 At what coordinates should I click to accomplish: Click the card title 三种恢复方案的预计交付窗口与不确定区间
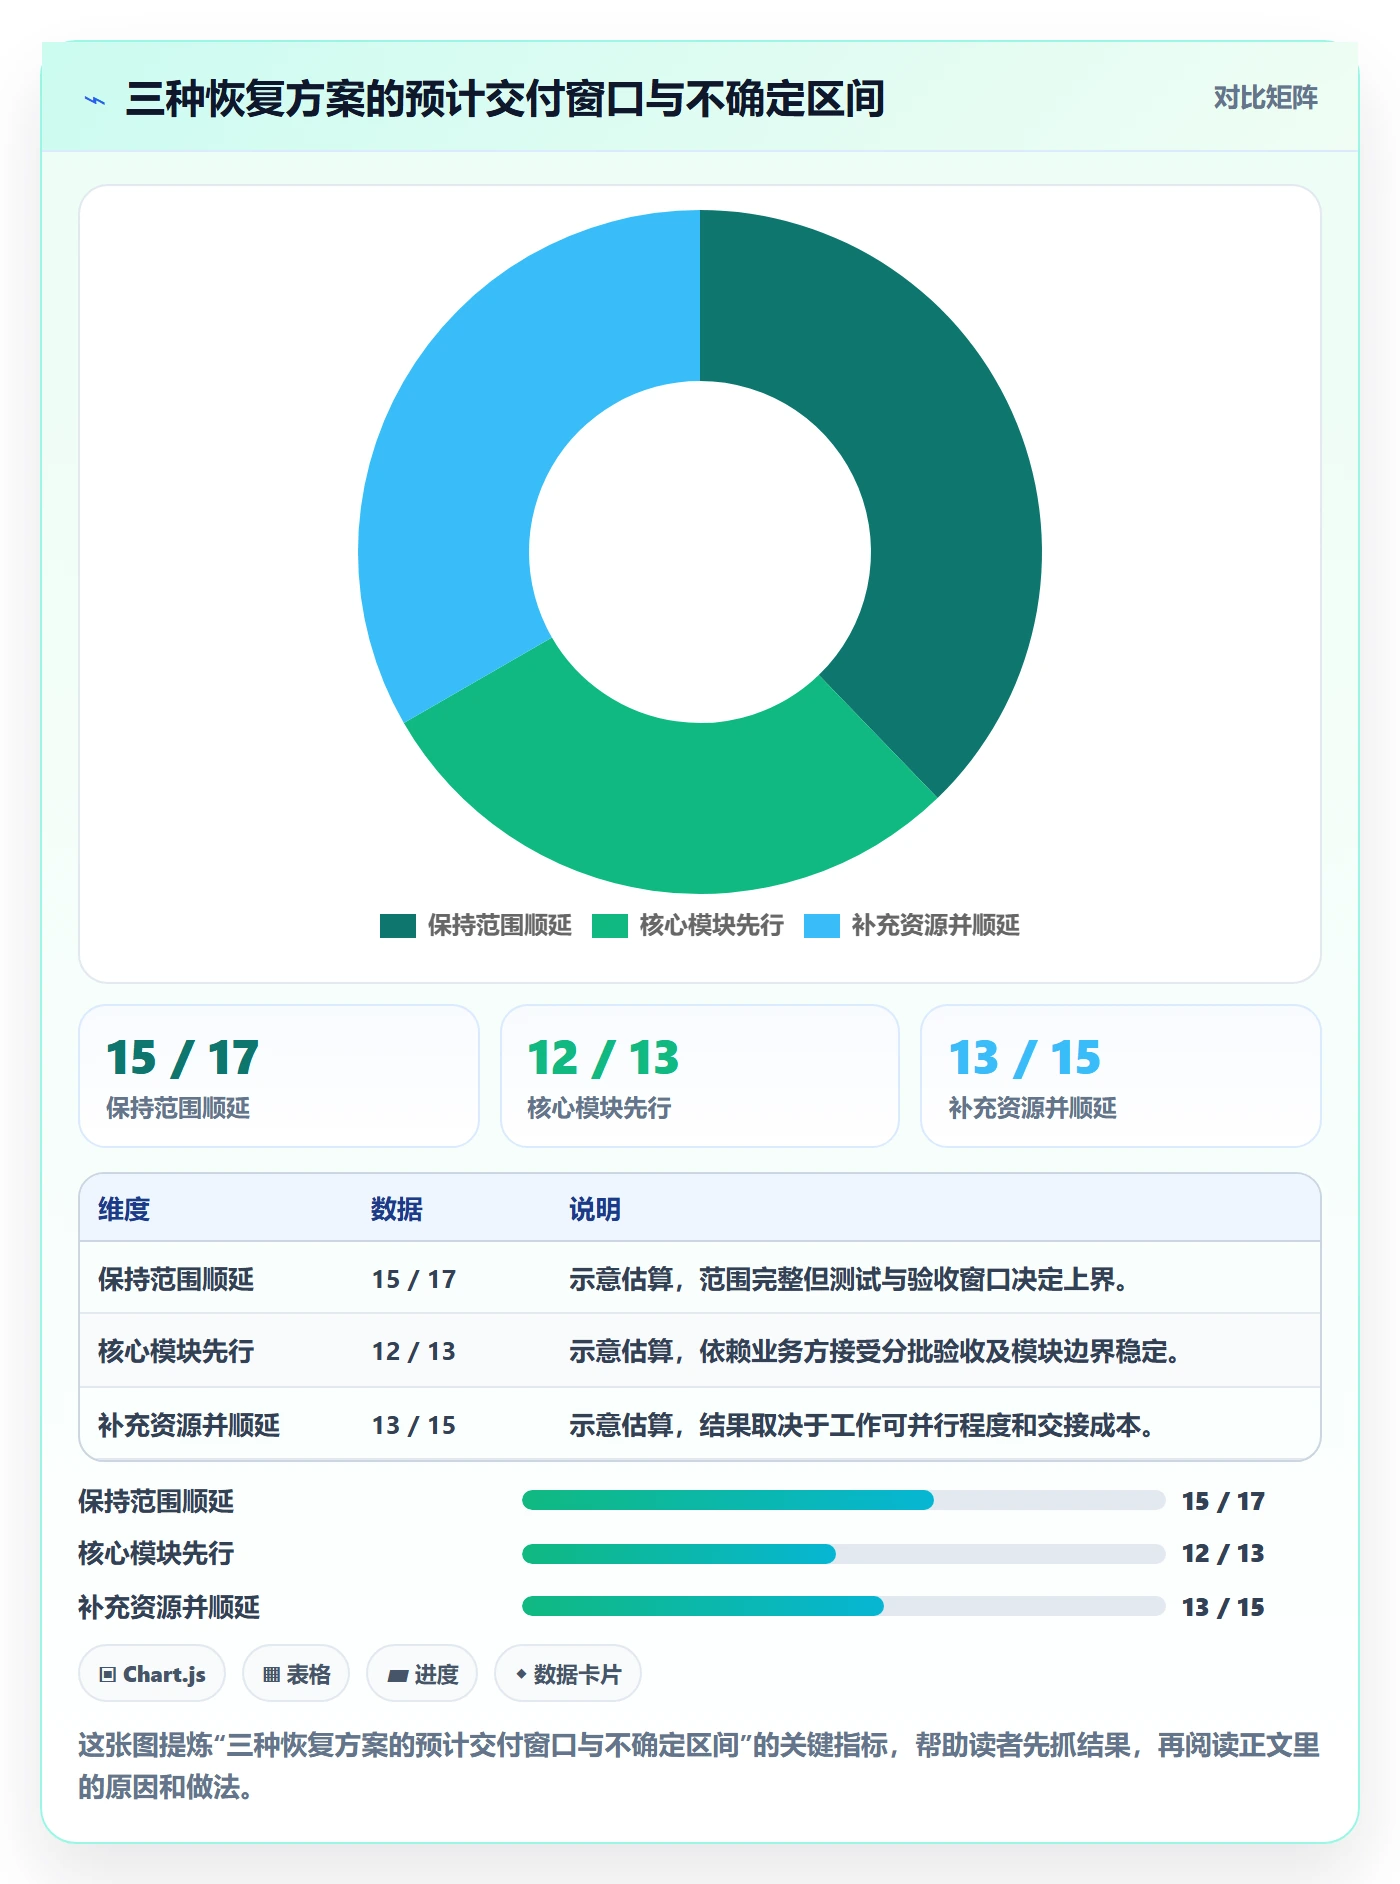505,99
